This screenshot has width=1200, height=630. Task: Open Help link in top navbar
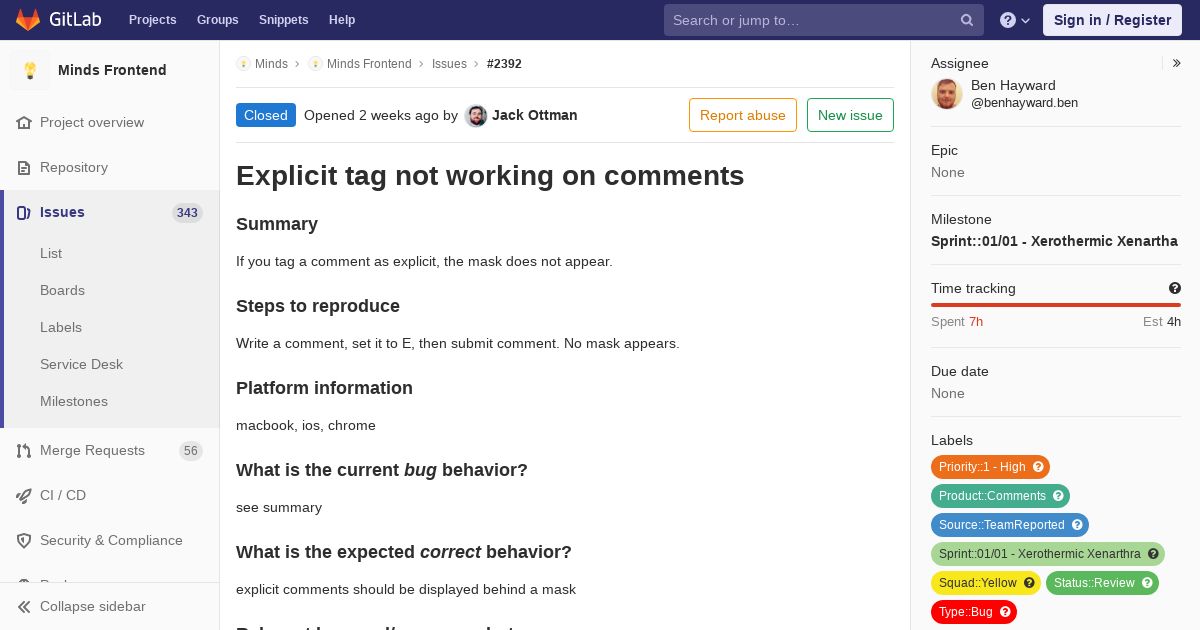[342, 20]
